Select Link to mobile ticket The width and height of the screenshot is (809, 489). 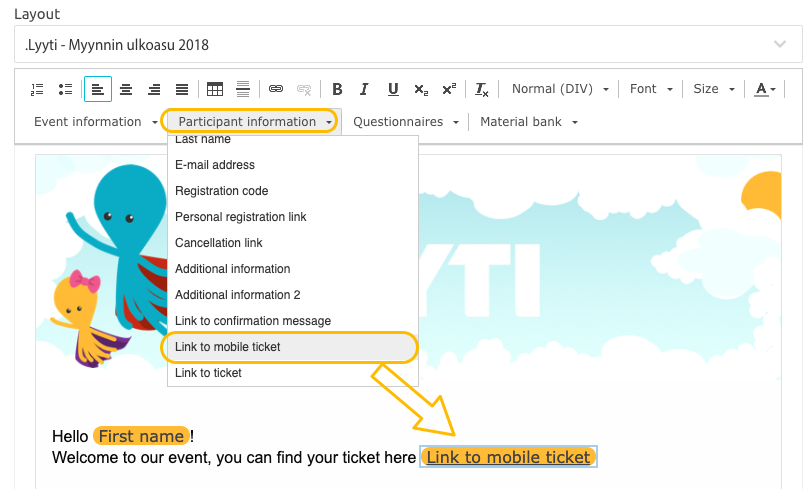pyautogui.click(x=293, y=347)
